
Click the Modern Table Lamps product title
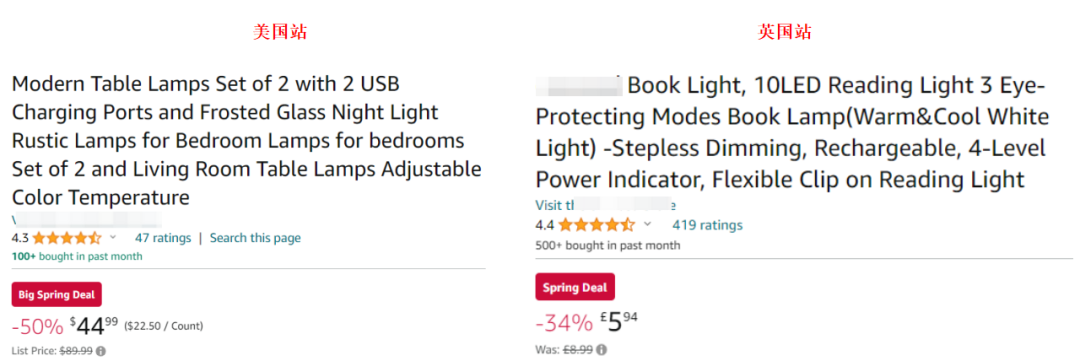(247, 141)
